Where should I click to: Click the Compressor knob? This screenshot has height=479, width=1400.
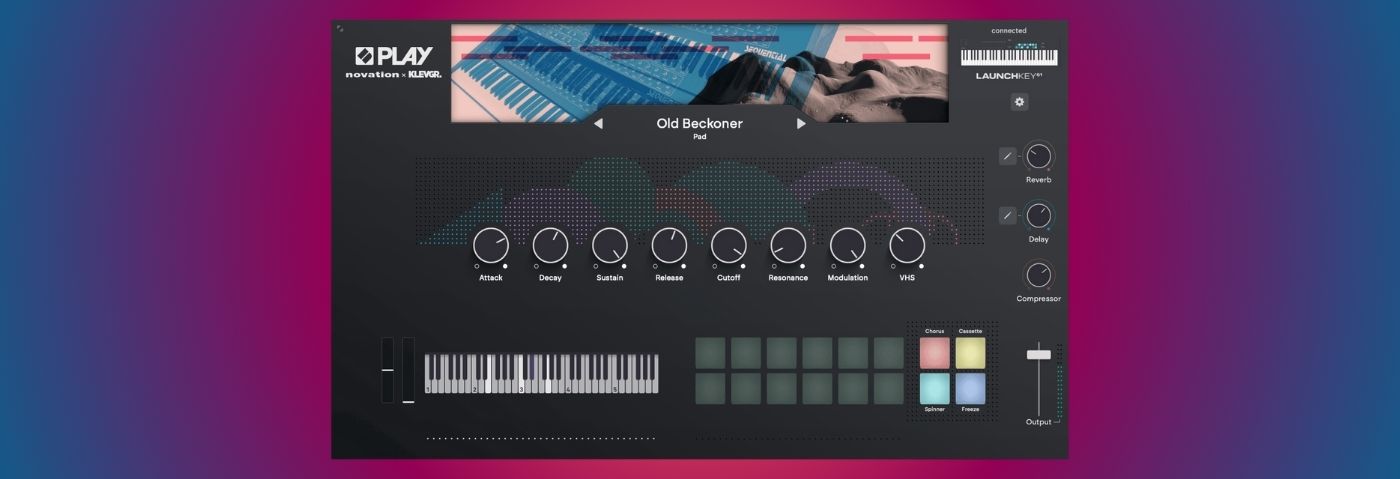tap(1039, 275)
